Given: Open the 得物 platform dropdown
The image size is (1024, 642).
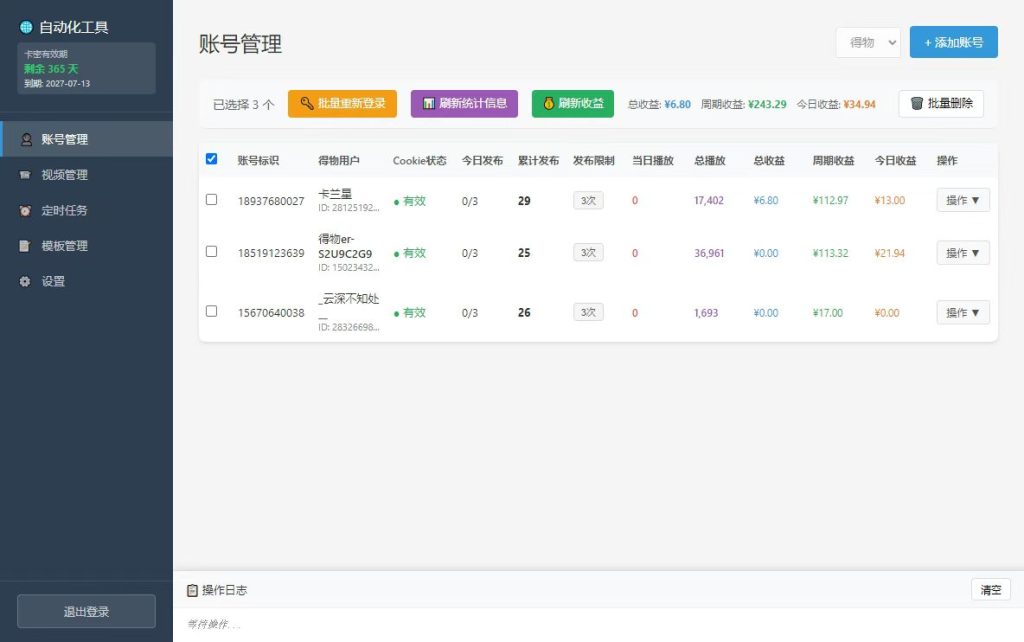Looking at the screenshot, I should tap(868, 42).
